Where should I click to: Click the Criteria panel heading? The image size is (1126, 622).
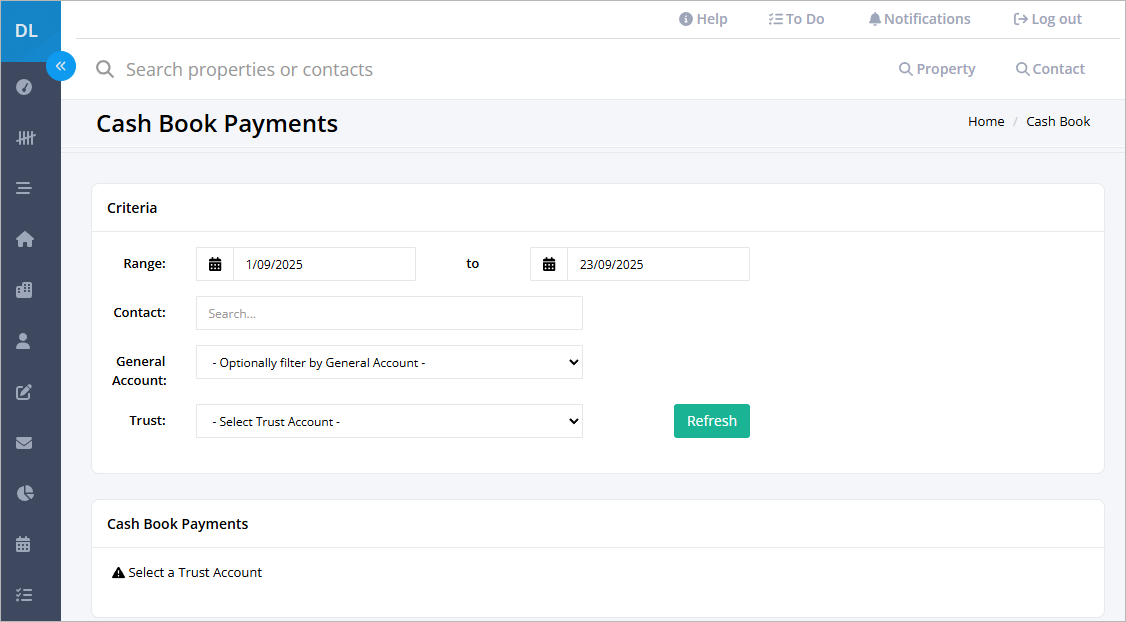point(132,208)
